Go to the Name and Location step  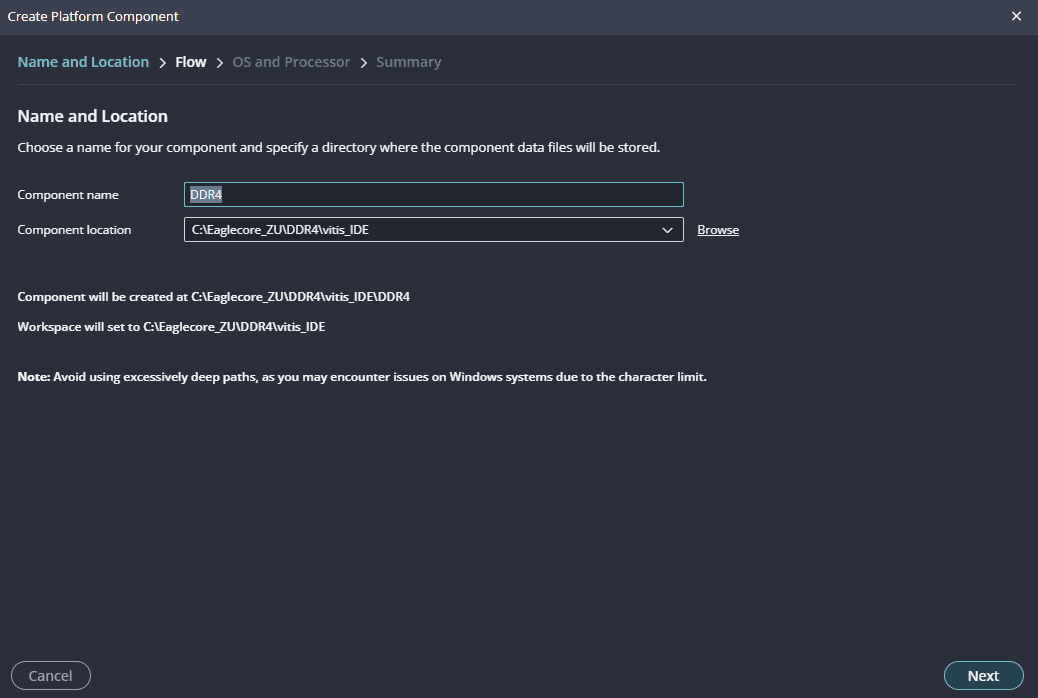(83, 62)
